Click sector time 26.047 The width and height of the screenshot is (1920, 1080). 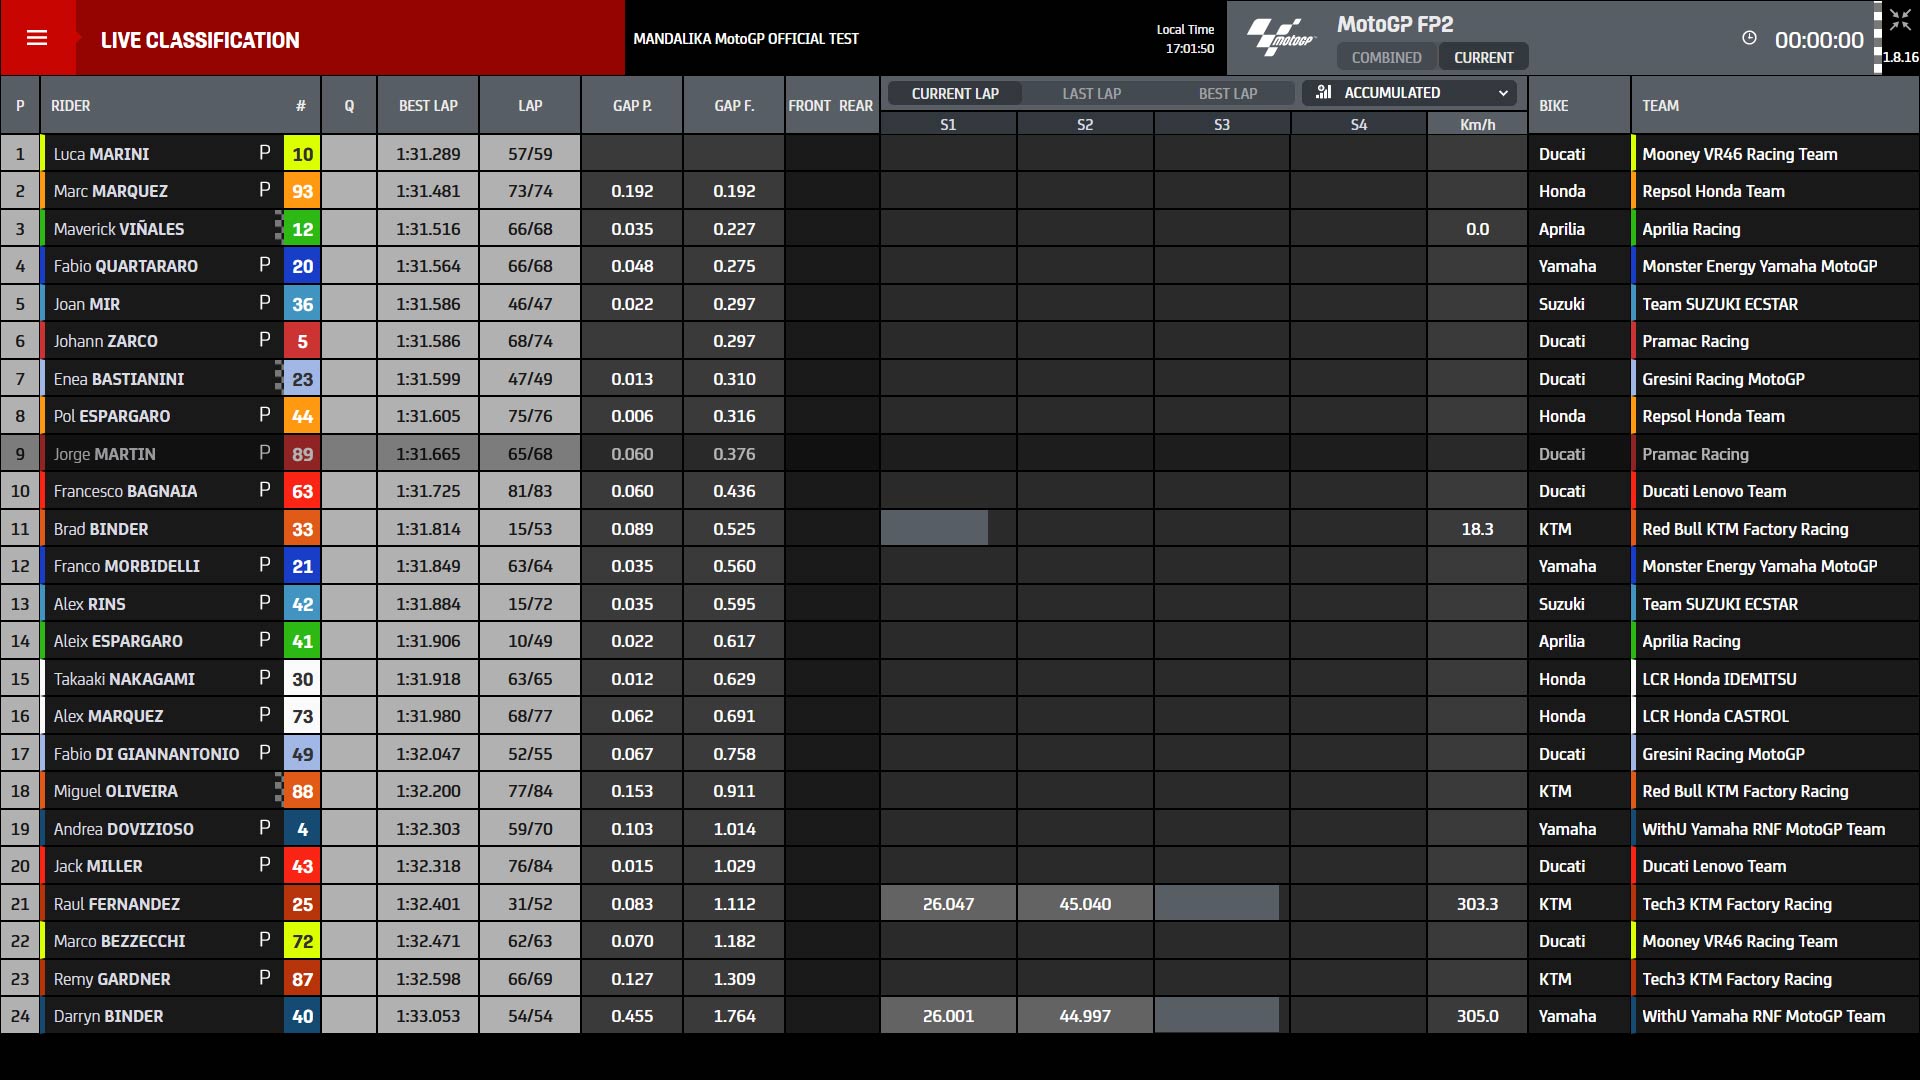click(948, 904)
